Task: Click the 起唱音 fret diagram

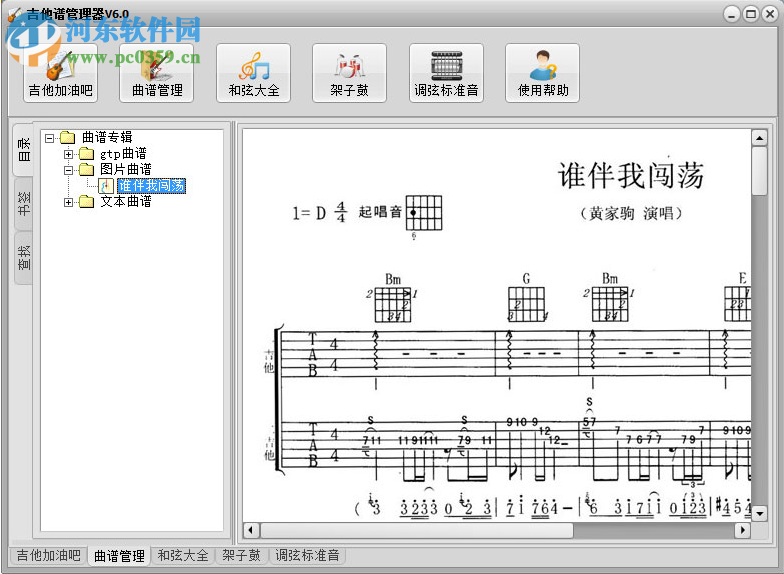Action: [424, 213]
